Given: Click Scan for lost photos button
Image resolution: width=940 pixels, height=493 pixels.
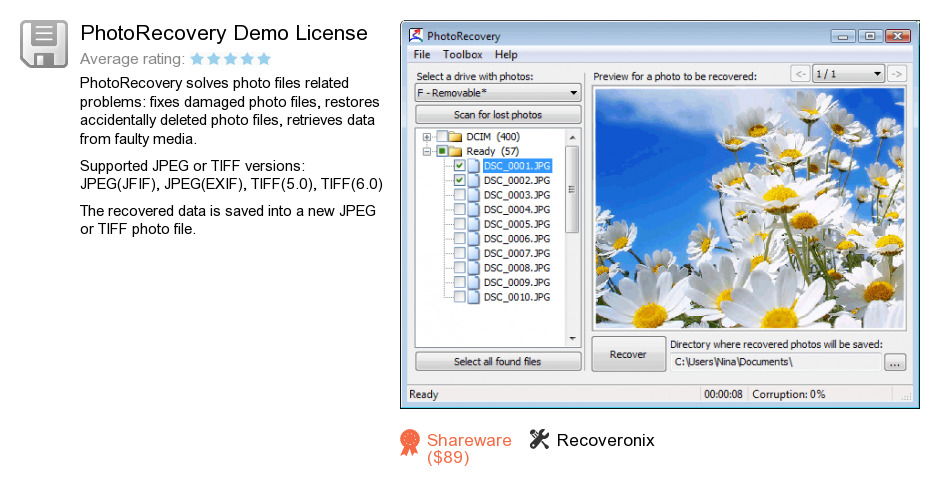Looking at the screenshot, I should click(x=498, y=115).
